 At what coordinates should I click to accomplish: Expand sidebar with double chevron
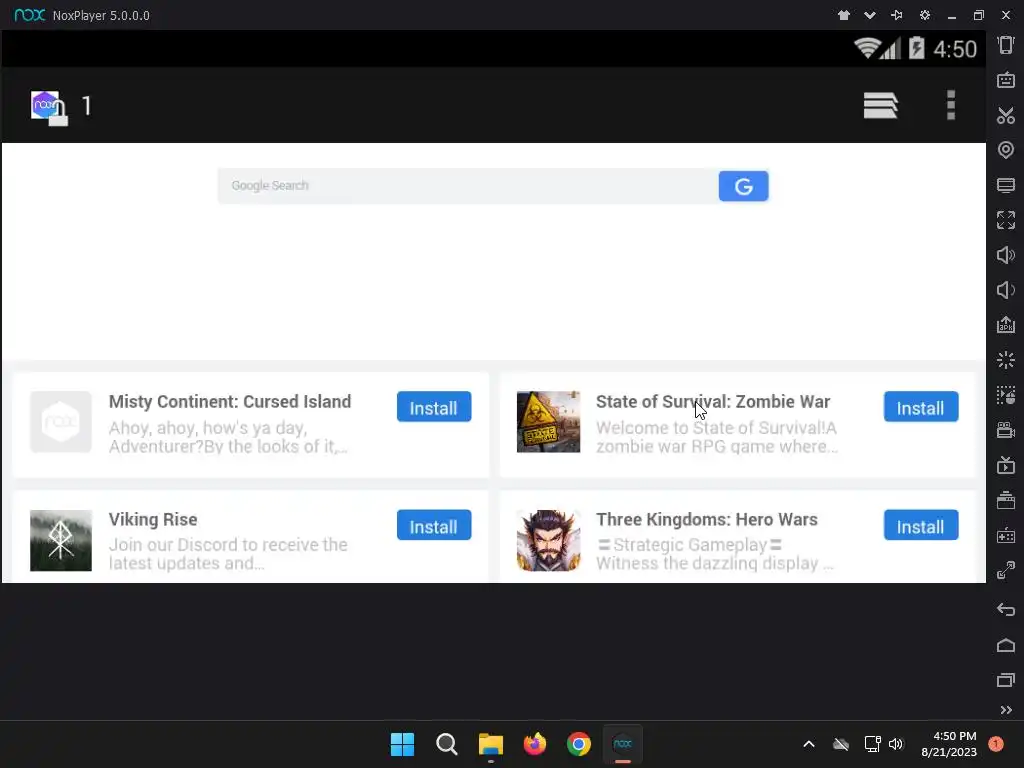point(1006,710)
